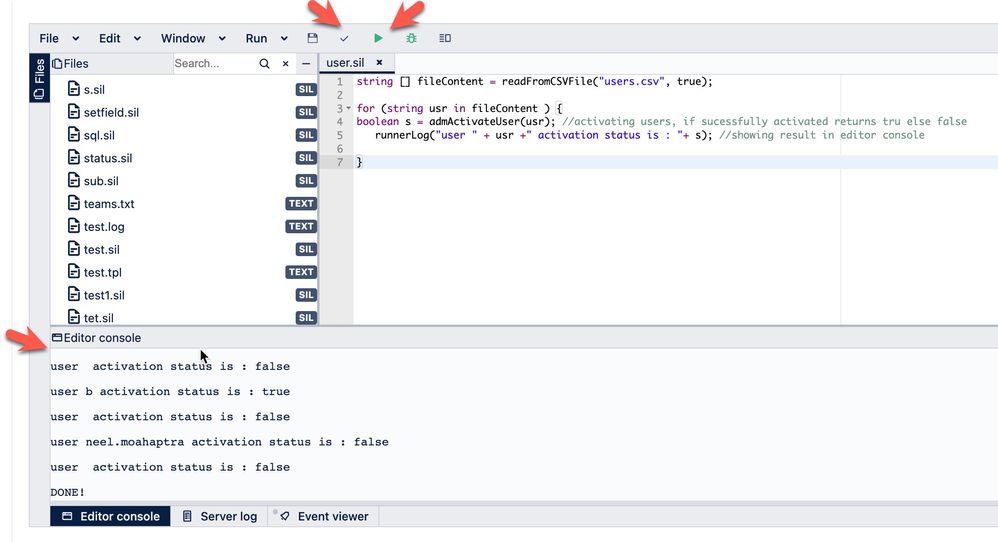Click the TEXT badge on teams.txt row
Viewport: 998px width, 542px height.
[301, 204]
